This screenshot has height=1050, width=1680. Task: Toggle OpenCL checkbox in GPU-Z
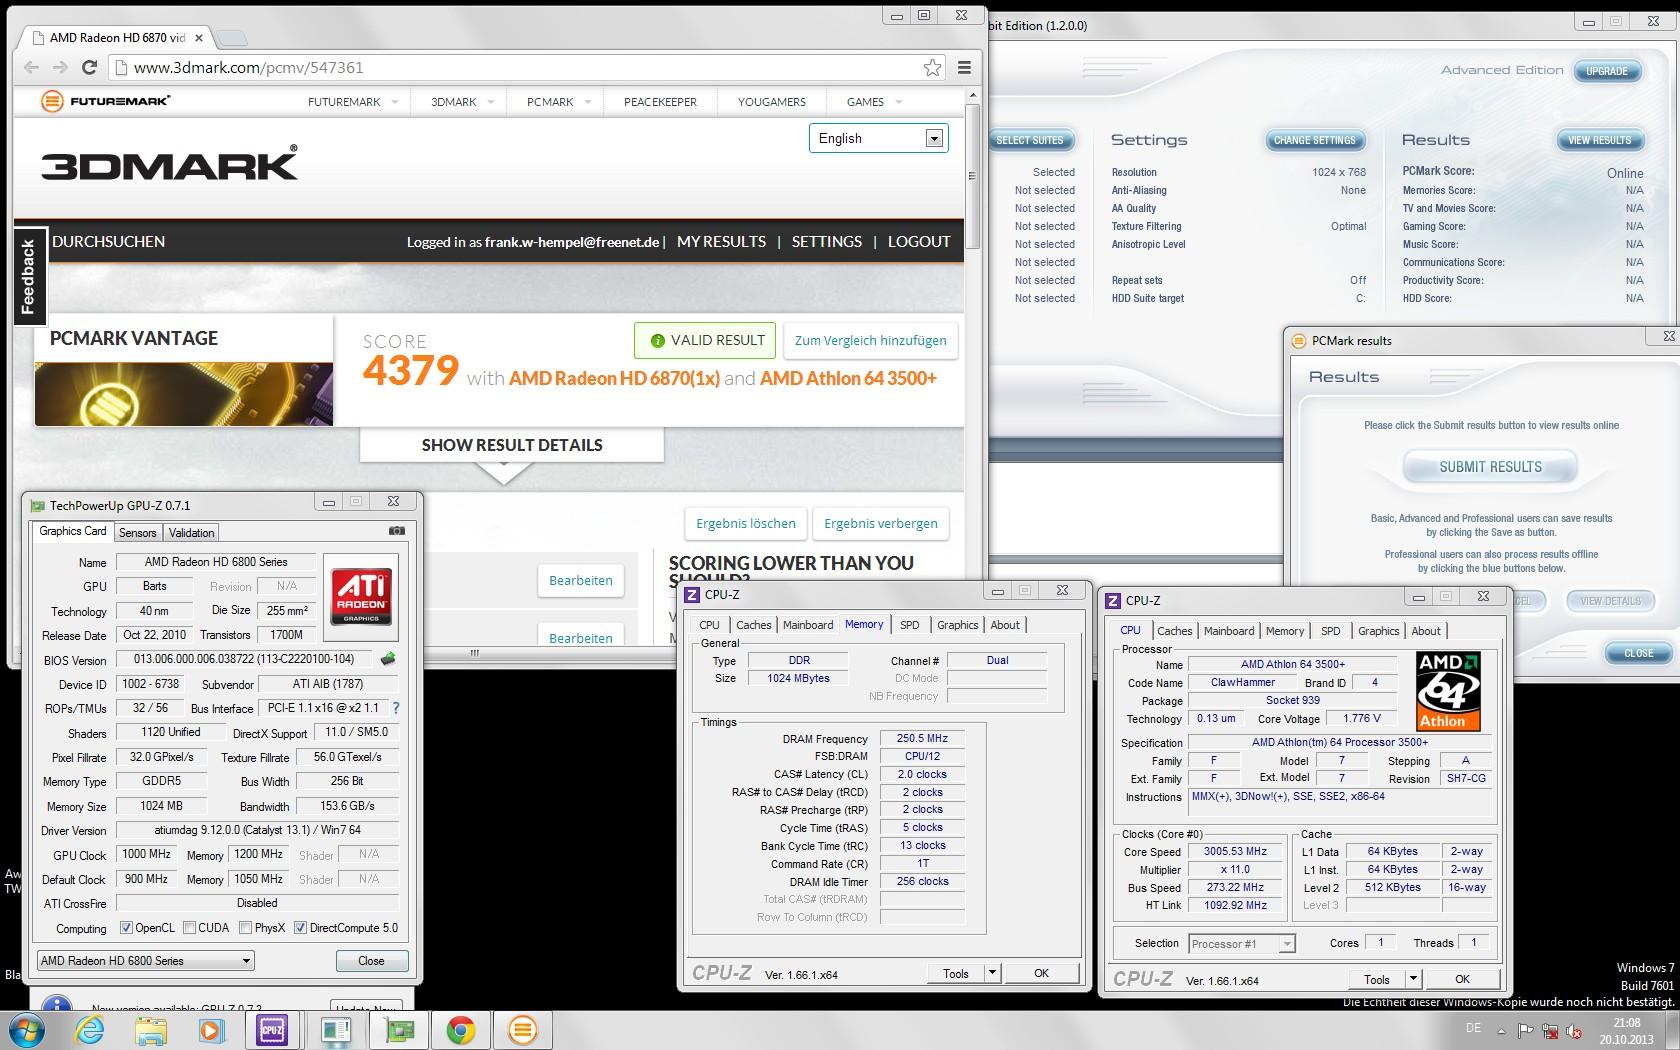126,928
